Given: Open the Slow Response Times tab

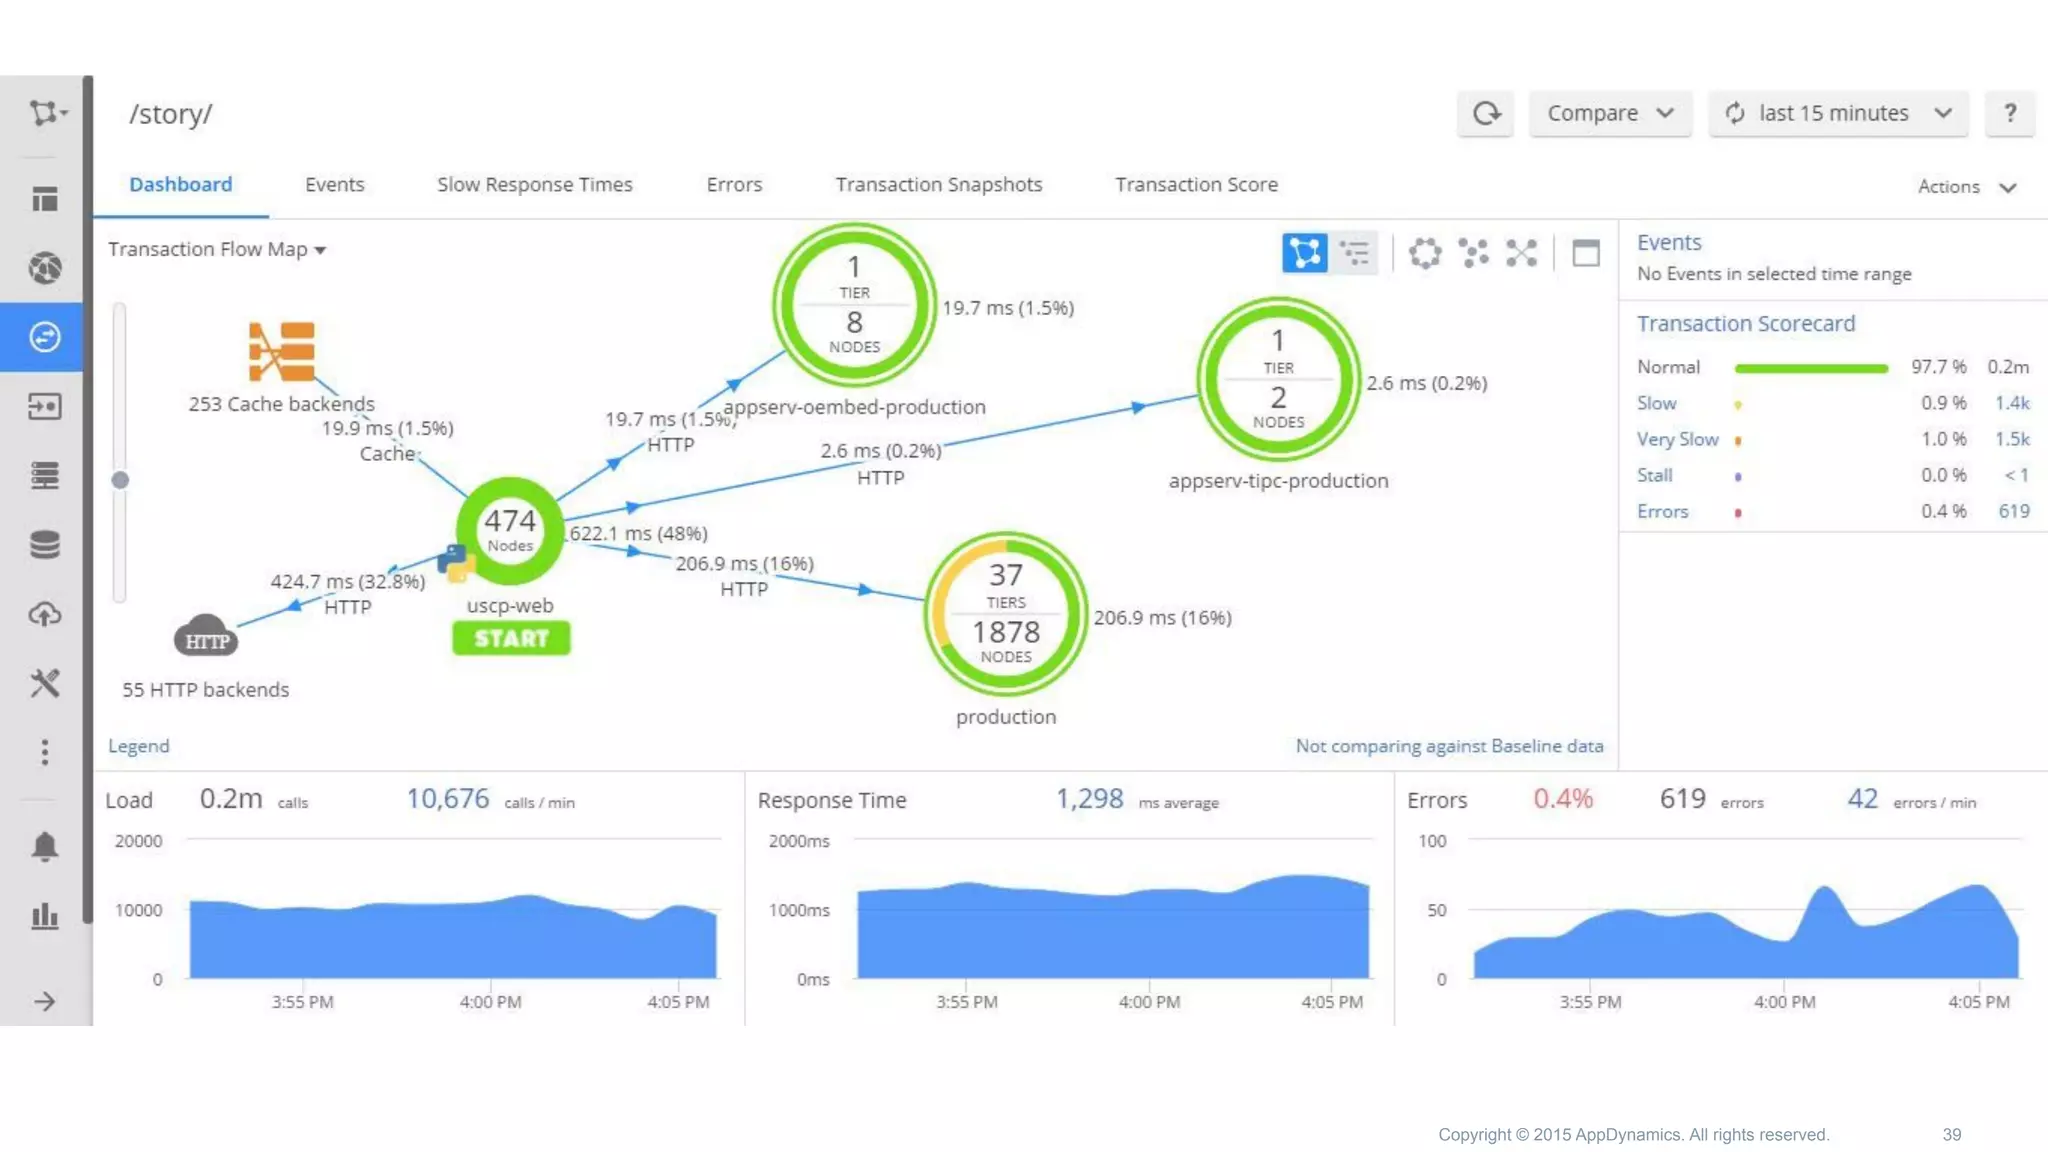Looking at the screenshot, I should coord(534,185).
